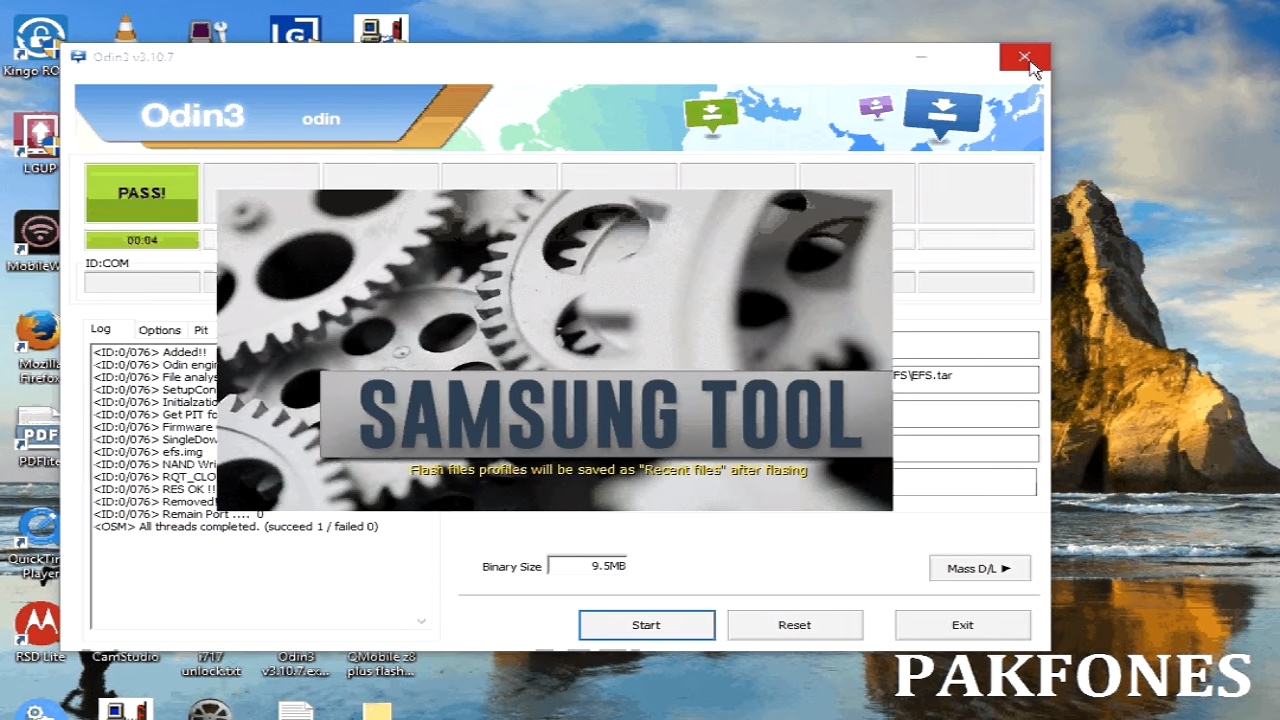Viewport: 1280px width, 720px height.
Task: Open the Mass D/L menu button
Action: [x=980, y=568]
